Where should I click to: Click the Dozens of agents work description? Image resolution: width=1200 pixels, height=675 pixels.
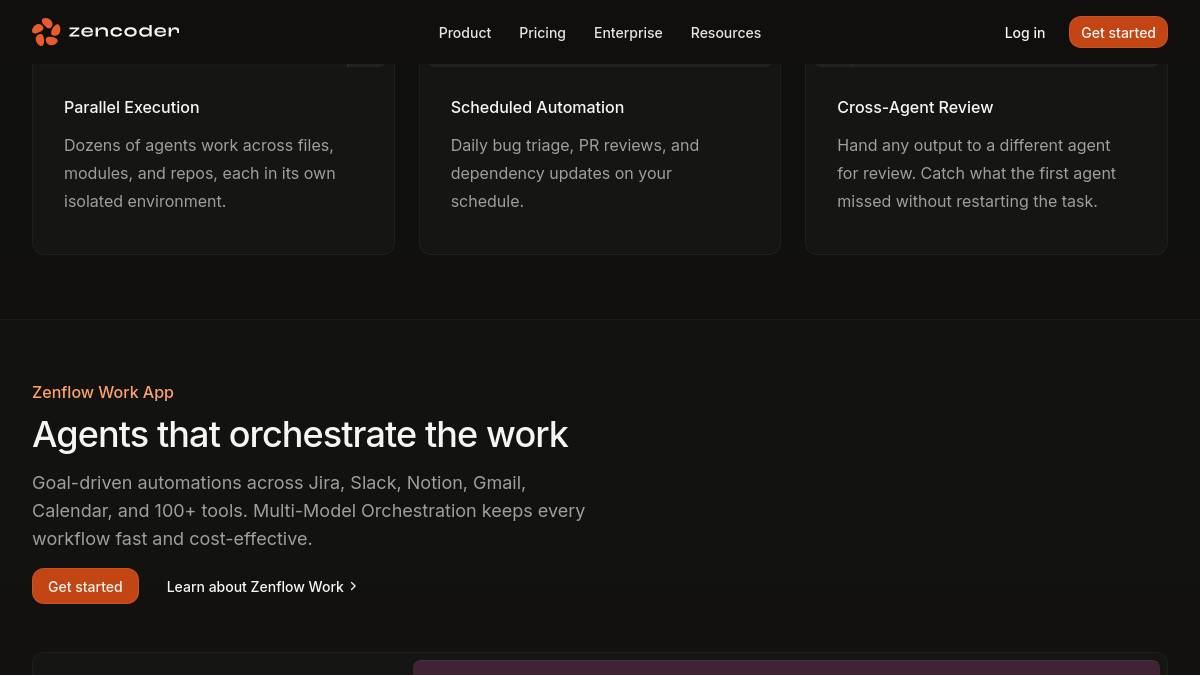coord(200,173)
